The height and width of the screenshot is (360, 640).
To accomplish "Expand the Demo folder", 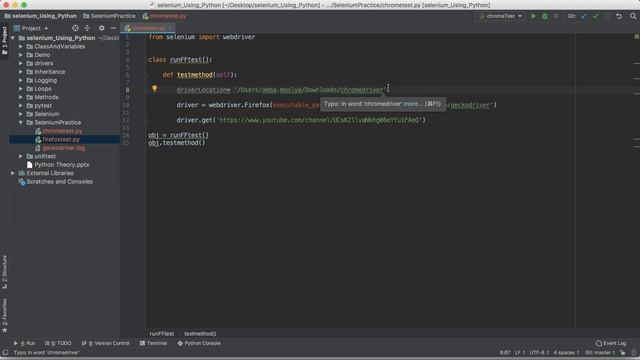I will [21, 55].
